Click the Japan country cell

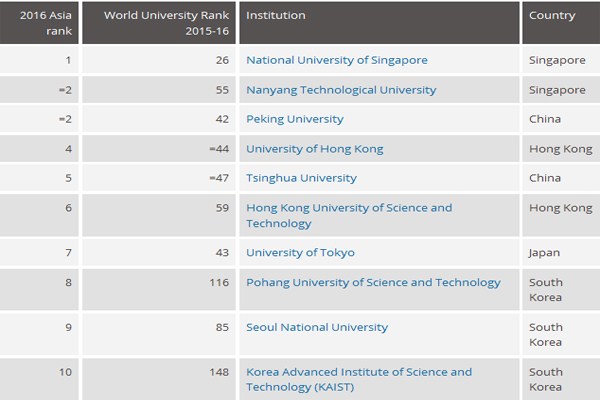[x=544, y=253]
